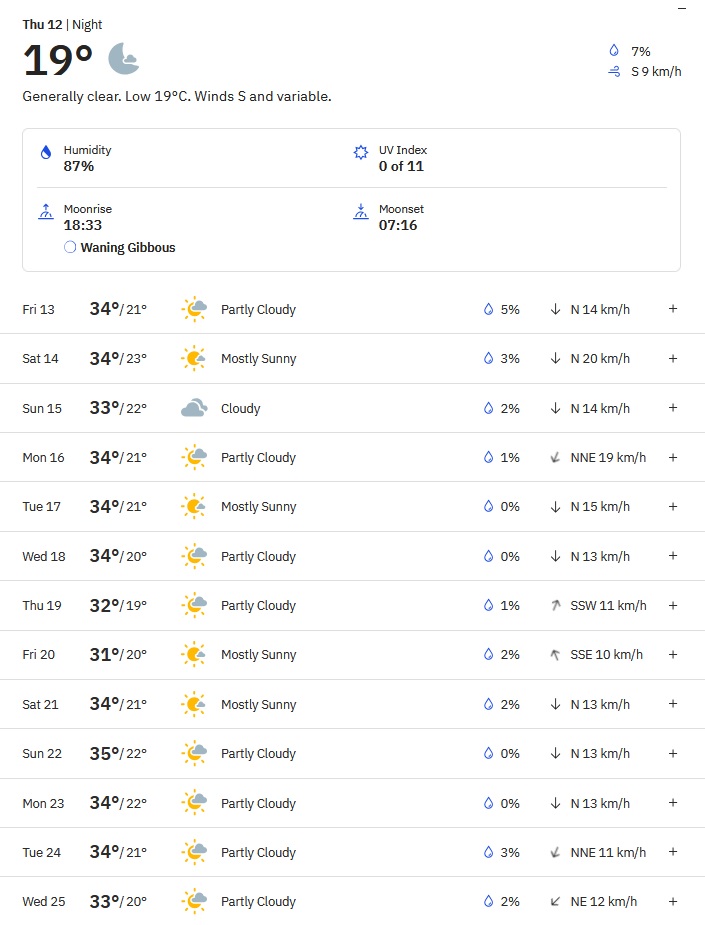Click the 5% rain chance on Fri 13

(x=510, y=310)
